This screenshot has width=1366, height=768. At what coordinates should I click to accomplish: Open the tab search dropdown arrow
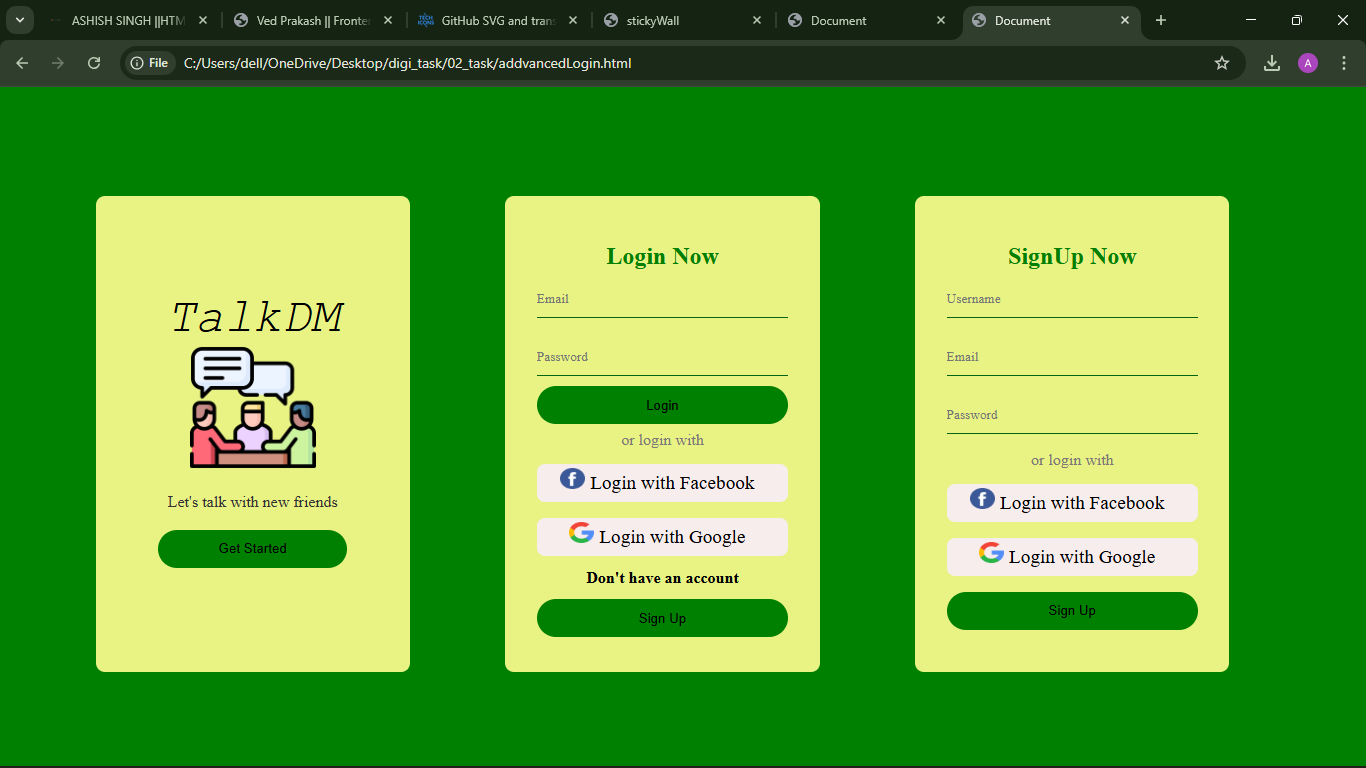point(19,20)
